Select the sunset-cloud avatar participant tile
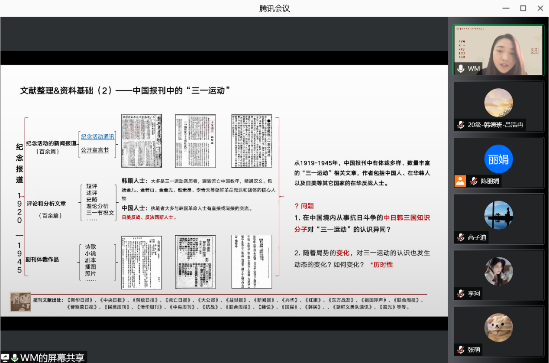 pyautogui.click(x=499, y=106)
